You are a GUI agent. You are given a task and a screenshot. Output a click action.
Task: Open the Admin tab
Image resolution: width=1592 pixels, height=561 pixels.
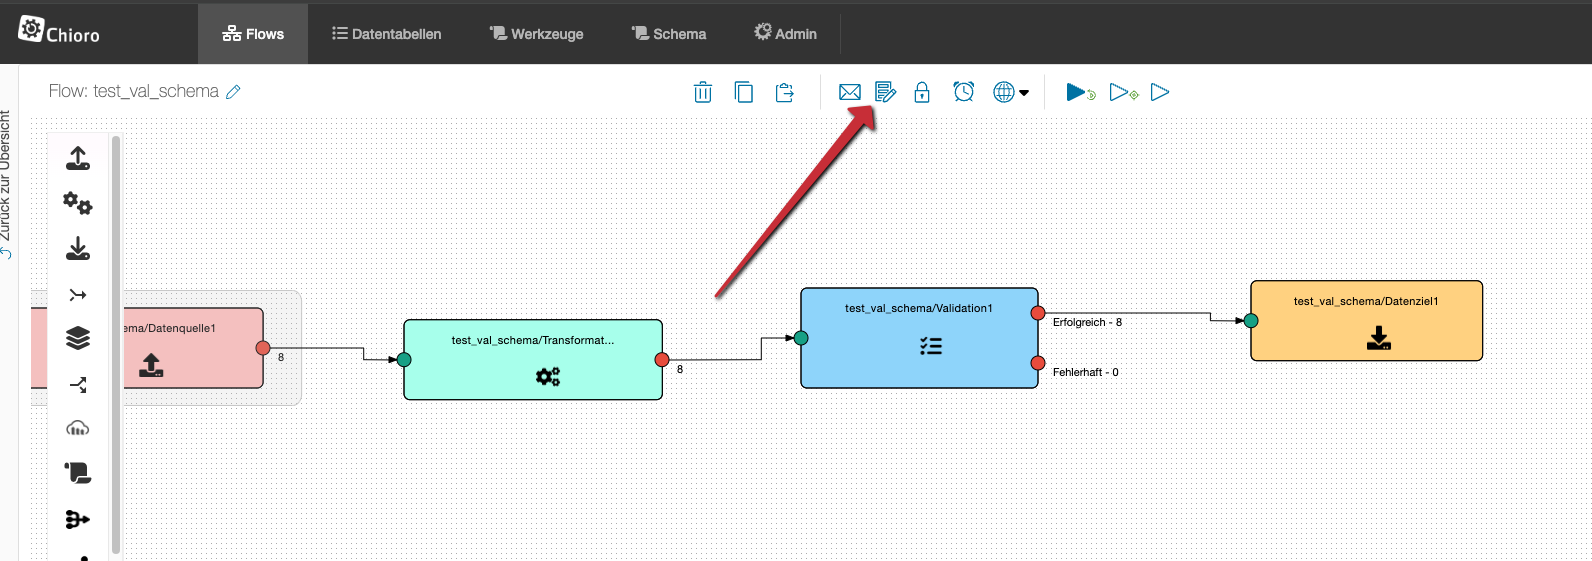pyautogui.click(x=785, y=34)
